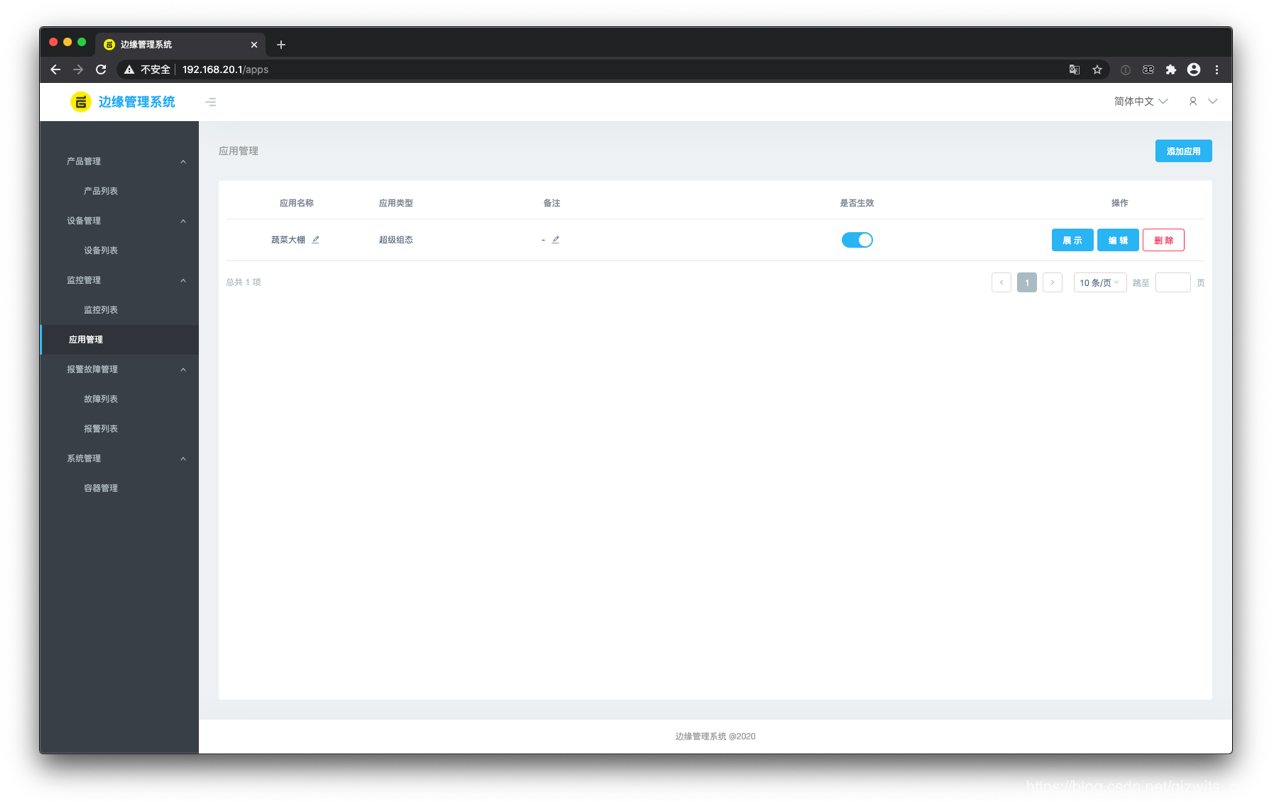Screen dimensions: 1272x806
Task: Click the 边缘管理系统 title text in header
Action: tap(137, 101)
